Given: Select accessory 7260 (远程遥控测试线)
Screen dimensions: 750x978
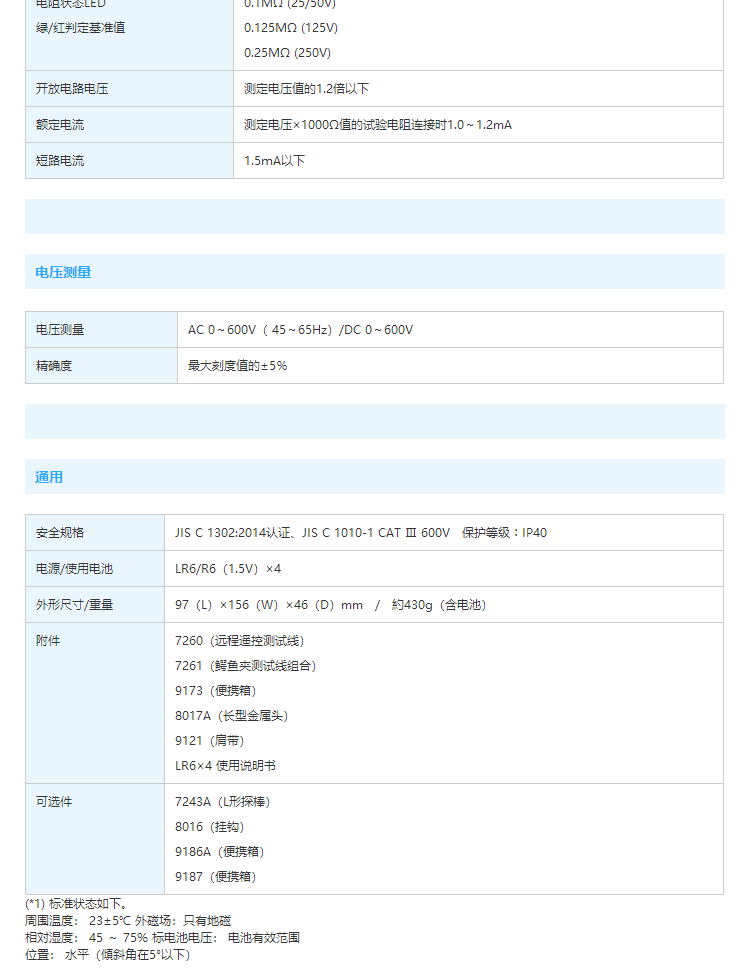Looking at the screenshot, I should tap(240, 641).
